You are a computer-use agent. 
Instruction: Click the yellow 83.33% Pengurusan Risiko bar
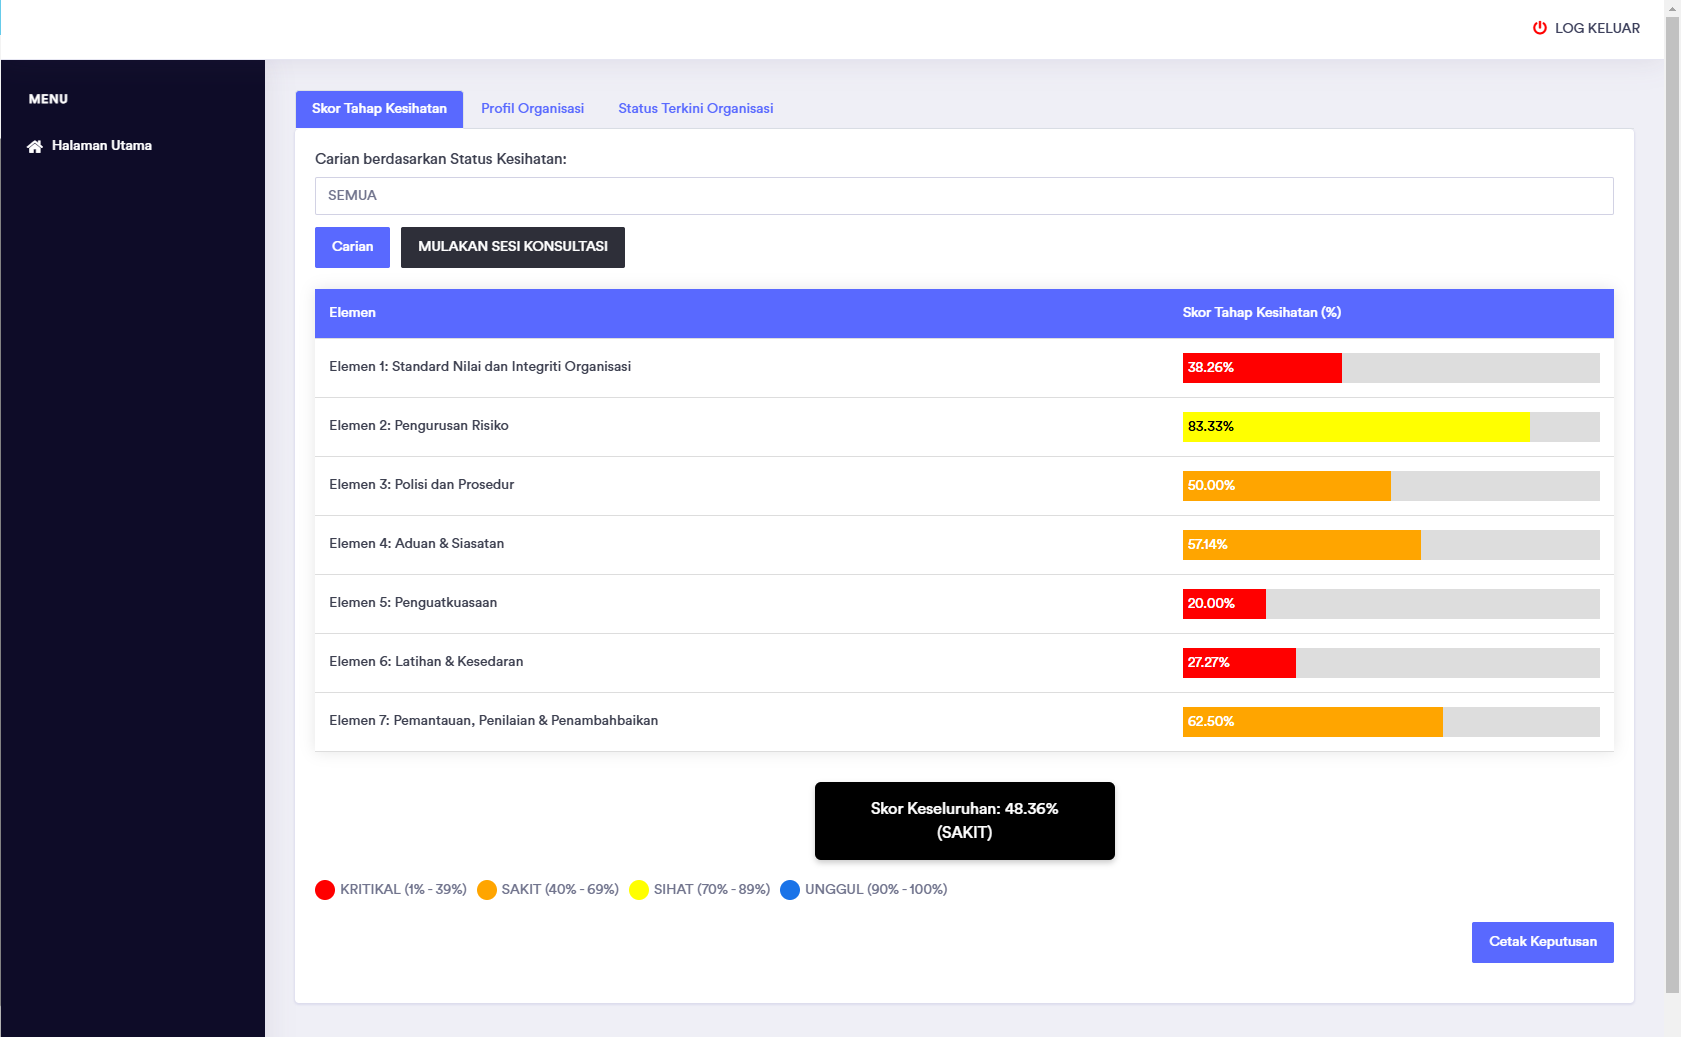point(1355,427)
